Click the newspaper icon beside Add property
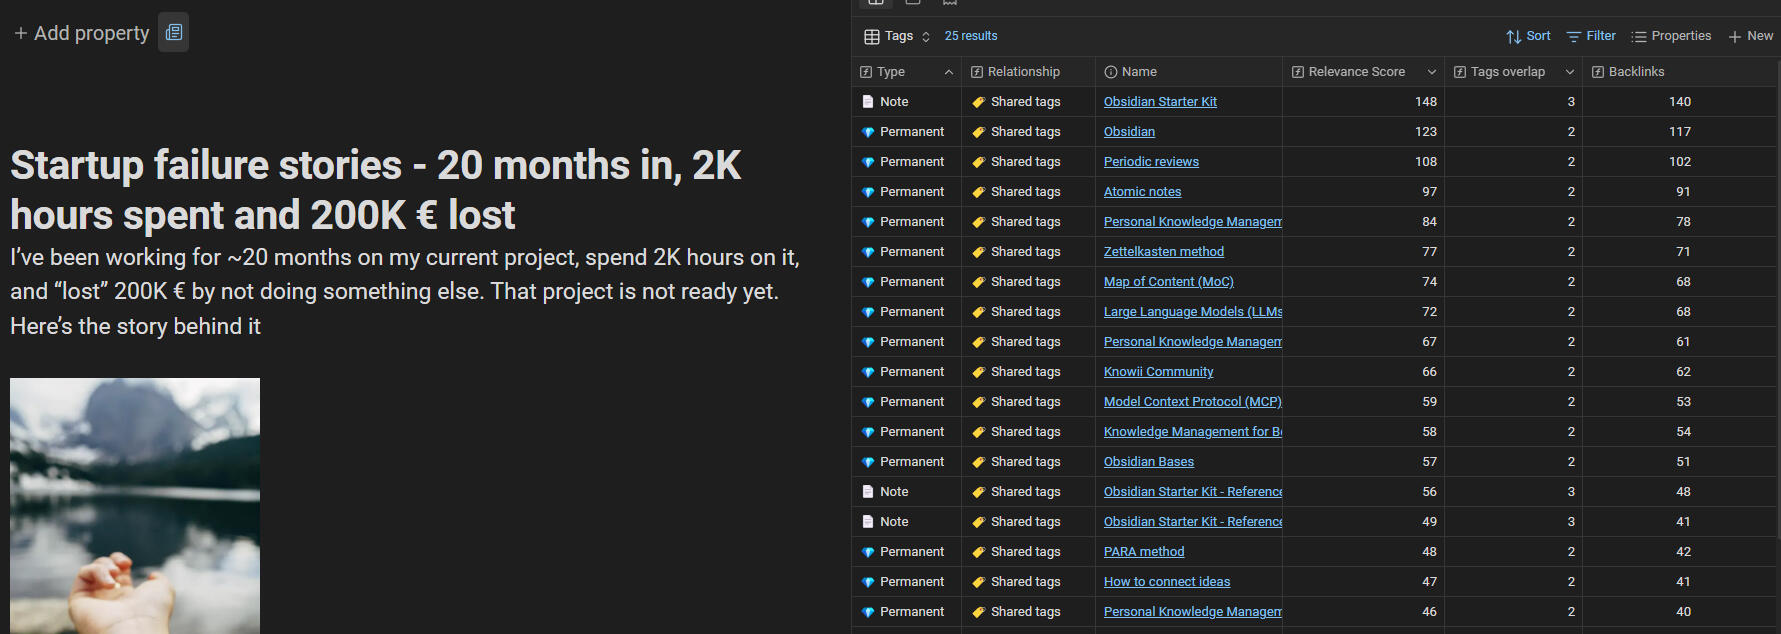 pos(173,32)
